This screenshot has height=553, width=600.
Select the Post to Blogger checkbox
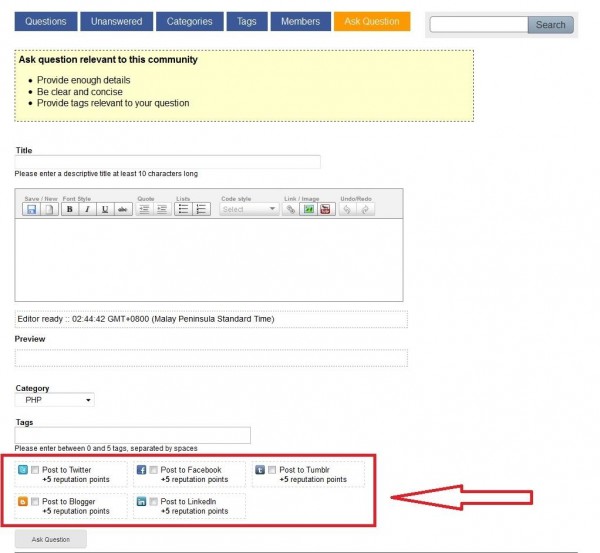tap(35, 501)
